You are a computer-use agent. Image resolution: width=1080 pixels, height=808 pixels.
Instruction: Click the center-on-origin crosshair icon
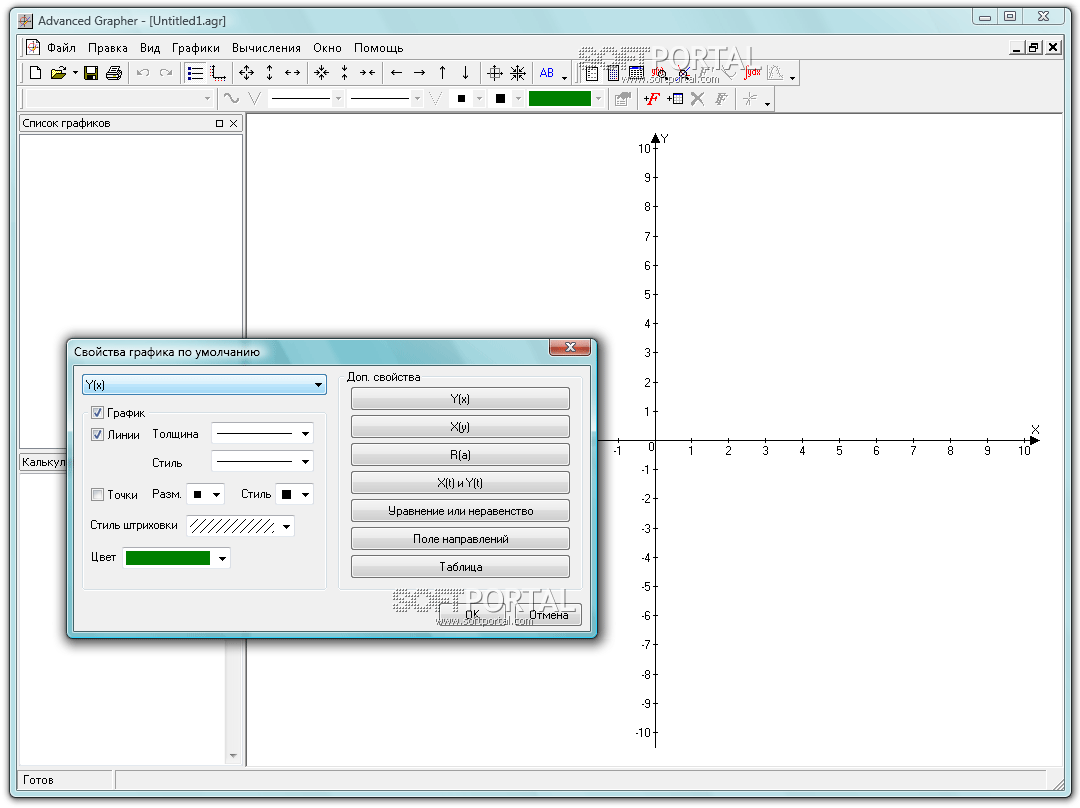tap(495, 72)
